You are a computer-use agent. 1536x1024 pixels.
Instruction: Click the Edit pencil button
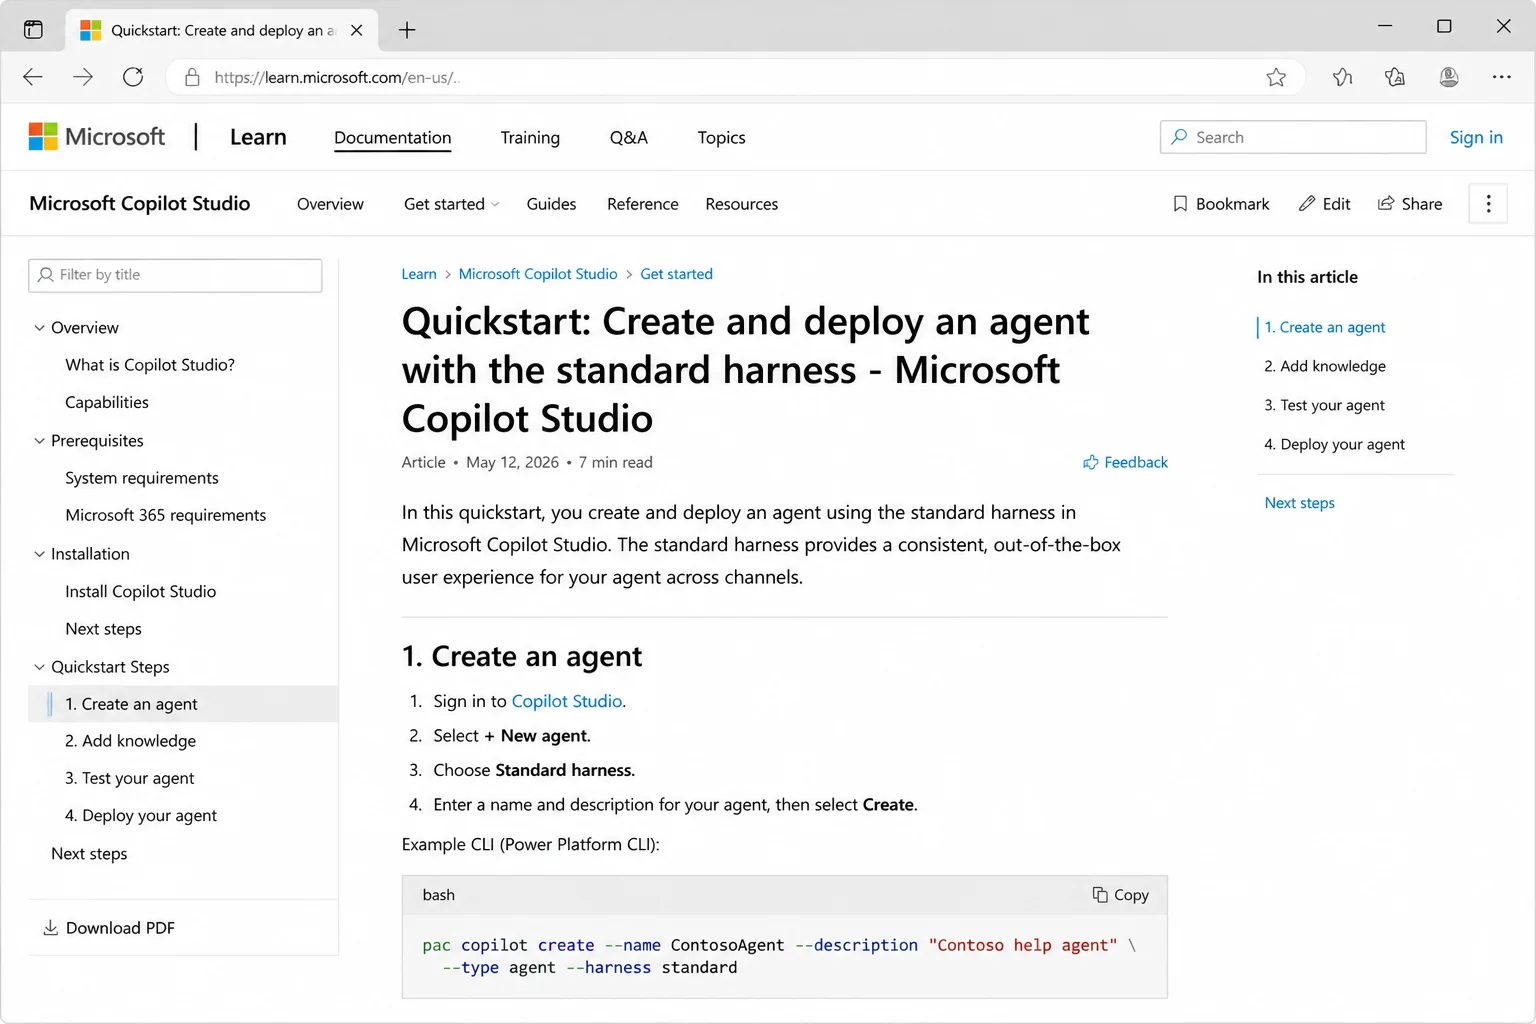tap(1324, 204)
